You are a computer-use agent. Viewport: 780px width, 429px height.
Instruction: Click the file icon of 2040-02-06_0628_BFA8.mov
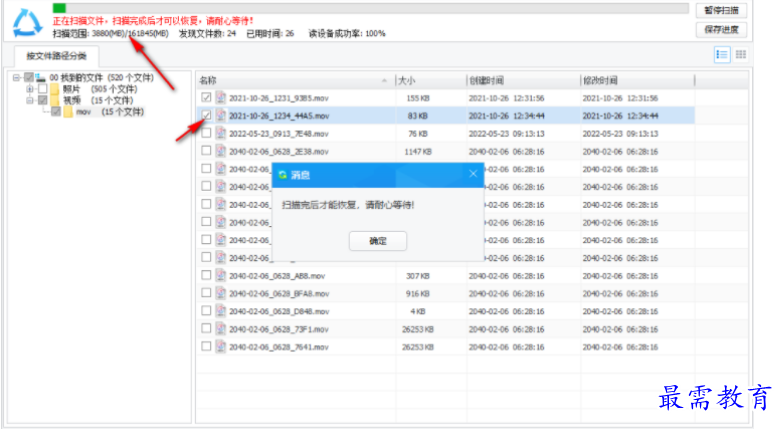pos(221,294)
